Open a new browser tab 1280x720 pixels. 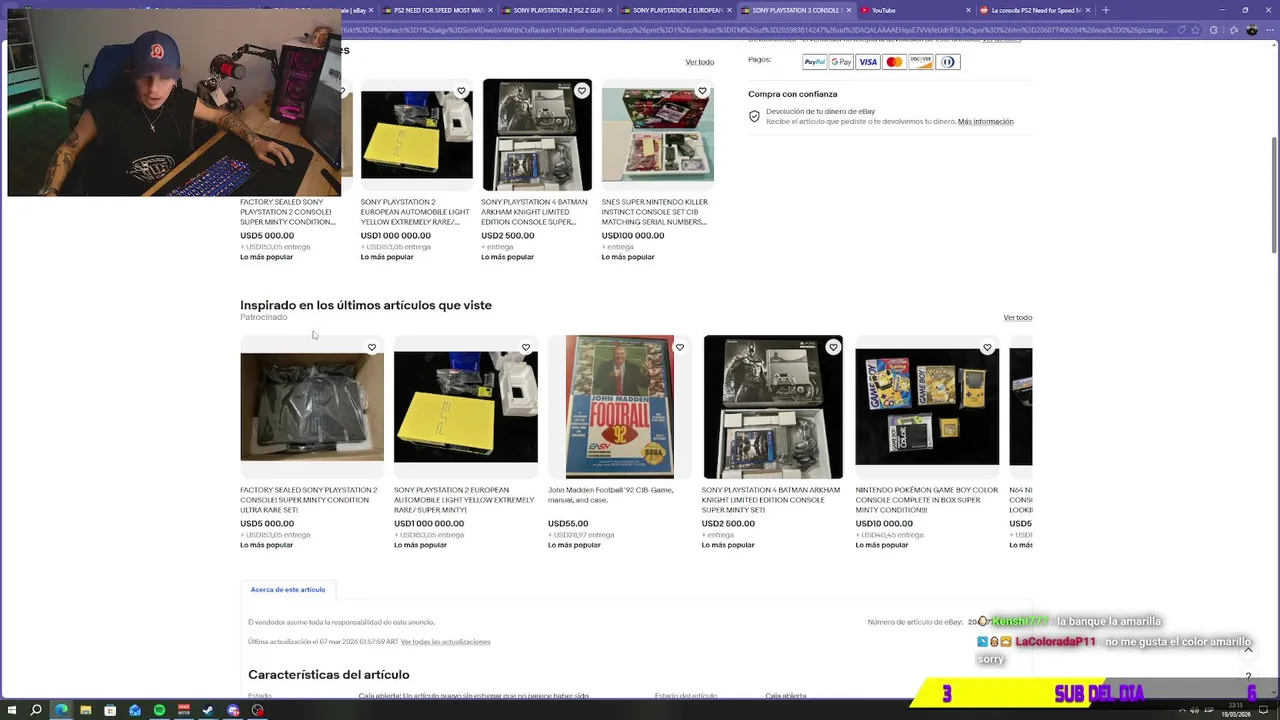[x=1105, y=10]
